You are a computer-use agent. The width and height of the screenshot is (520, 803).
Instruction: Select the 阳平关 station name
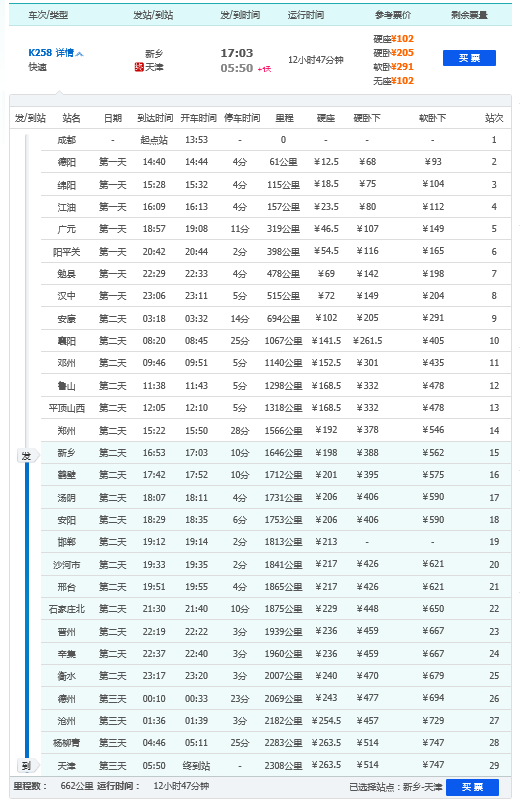[x=67, y=252]
